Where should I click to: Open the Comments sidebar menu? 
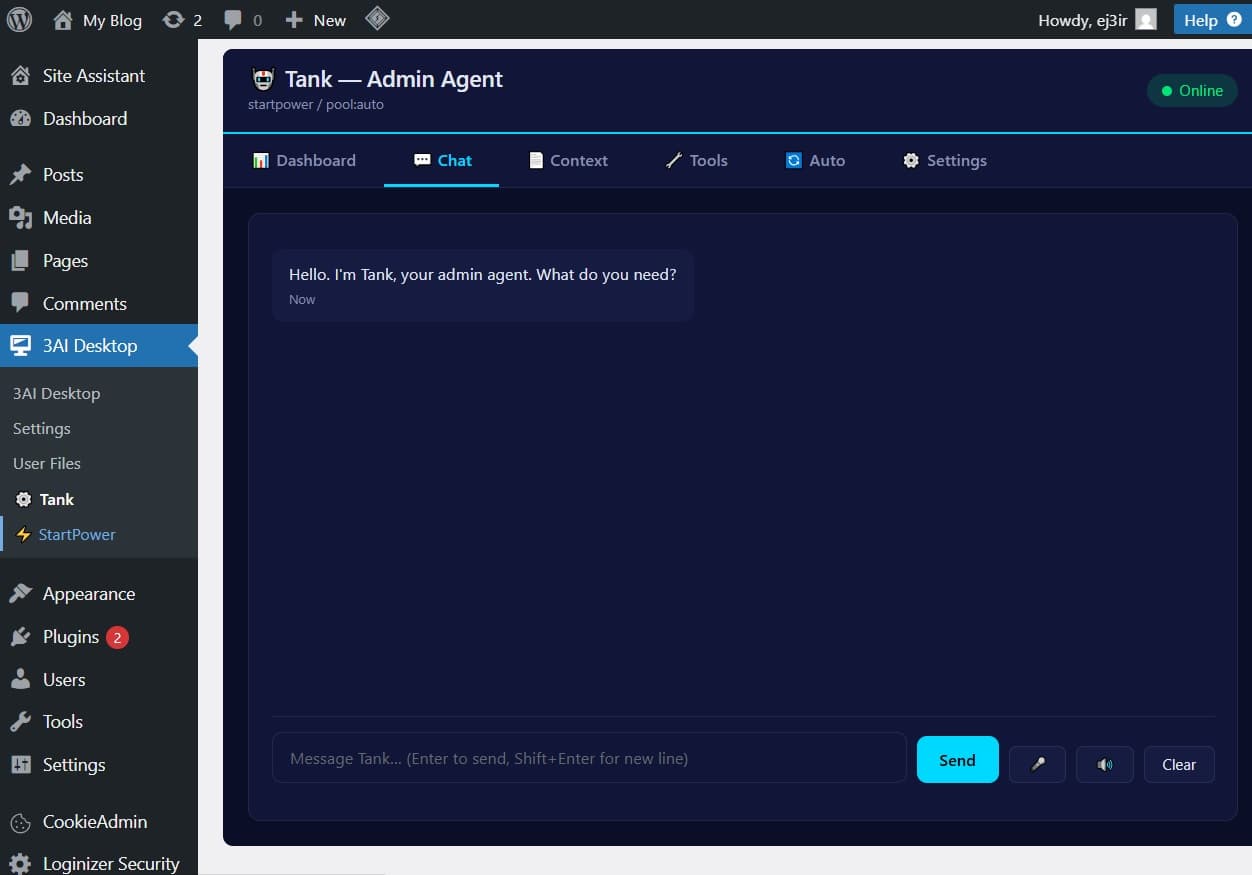point(99,304)
